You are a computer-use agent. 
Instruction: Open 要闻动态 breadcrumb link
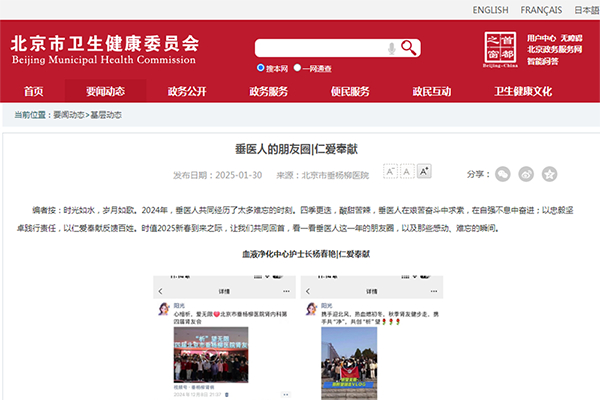click(x=68, y=116)
